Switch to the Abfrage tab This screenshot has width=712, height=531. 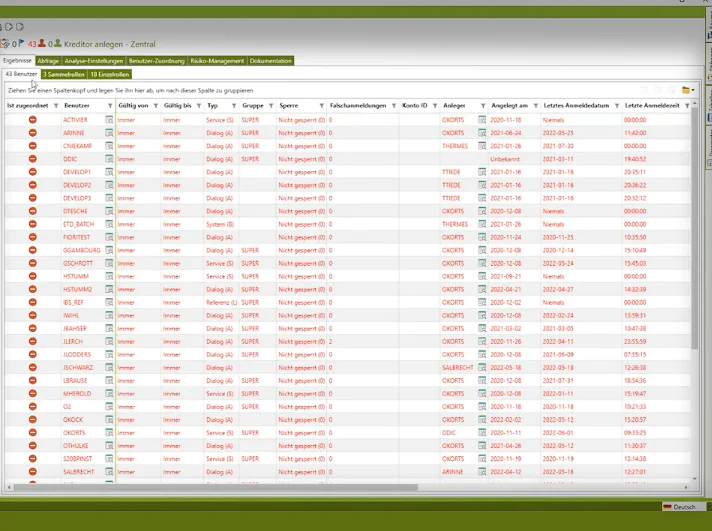pyautogui.click(x=48, y=61)
